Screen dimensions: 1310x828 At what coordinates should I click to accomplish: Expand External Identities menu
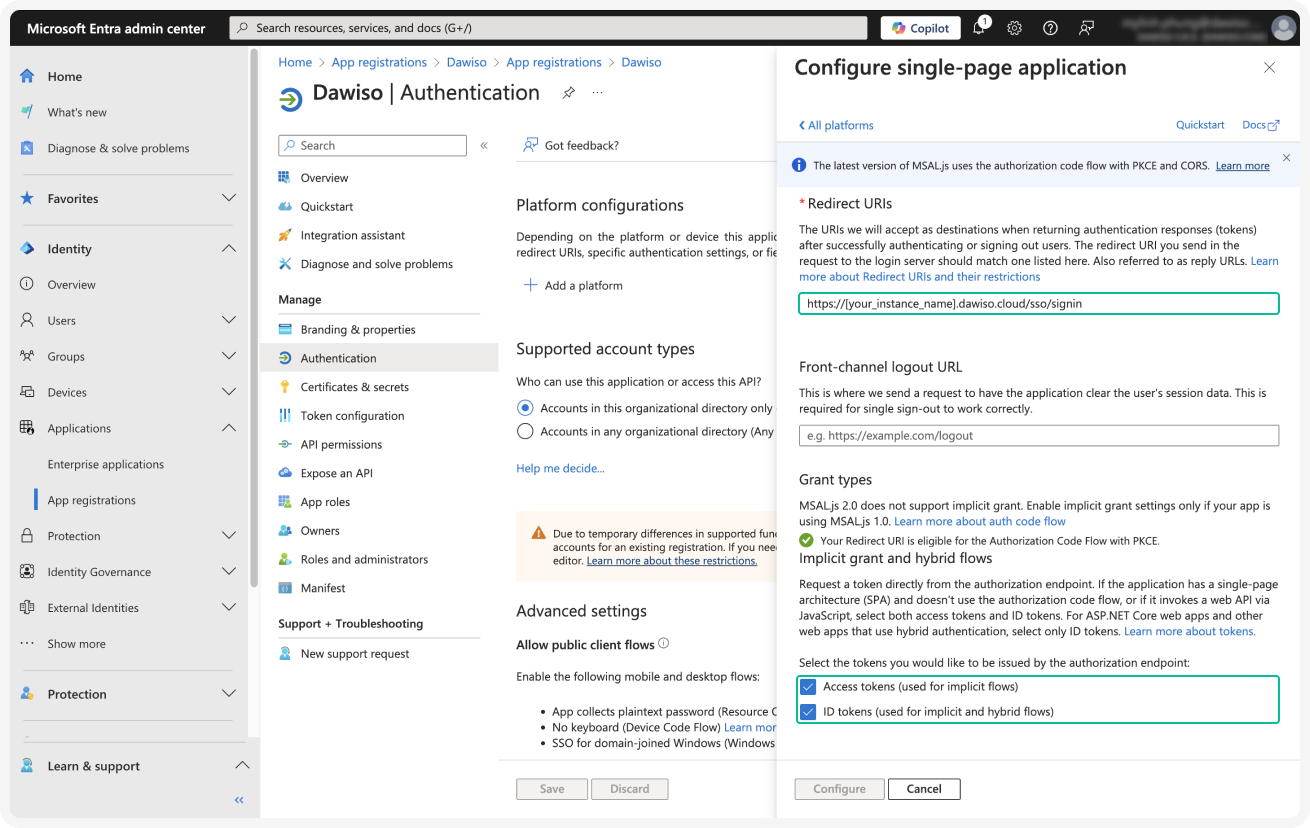pyautogui.click(x=229, y=608)
